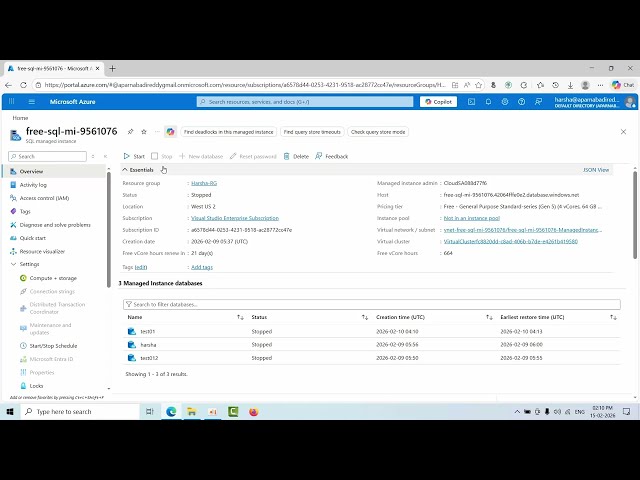Open the Copilot icon next to title
Screen dimensions: 640x480
tap(170, 132)
